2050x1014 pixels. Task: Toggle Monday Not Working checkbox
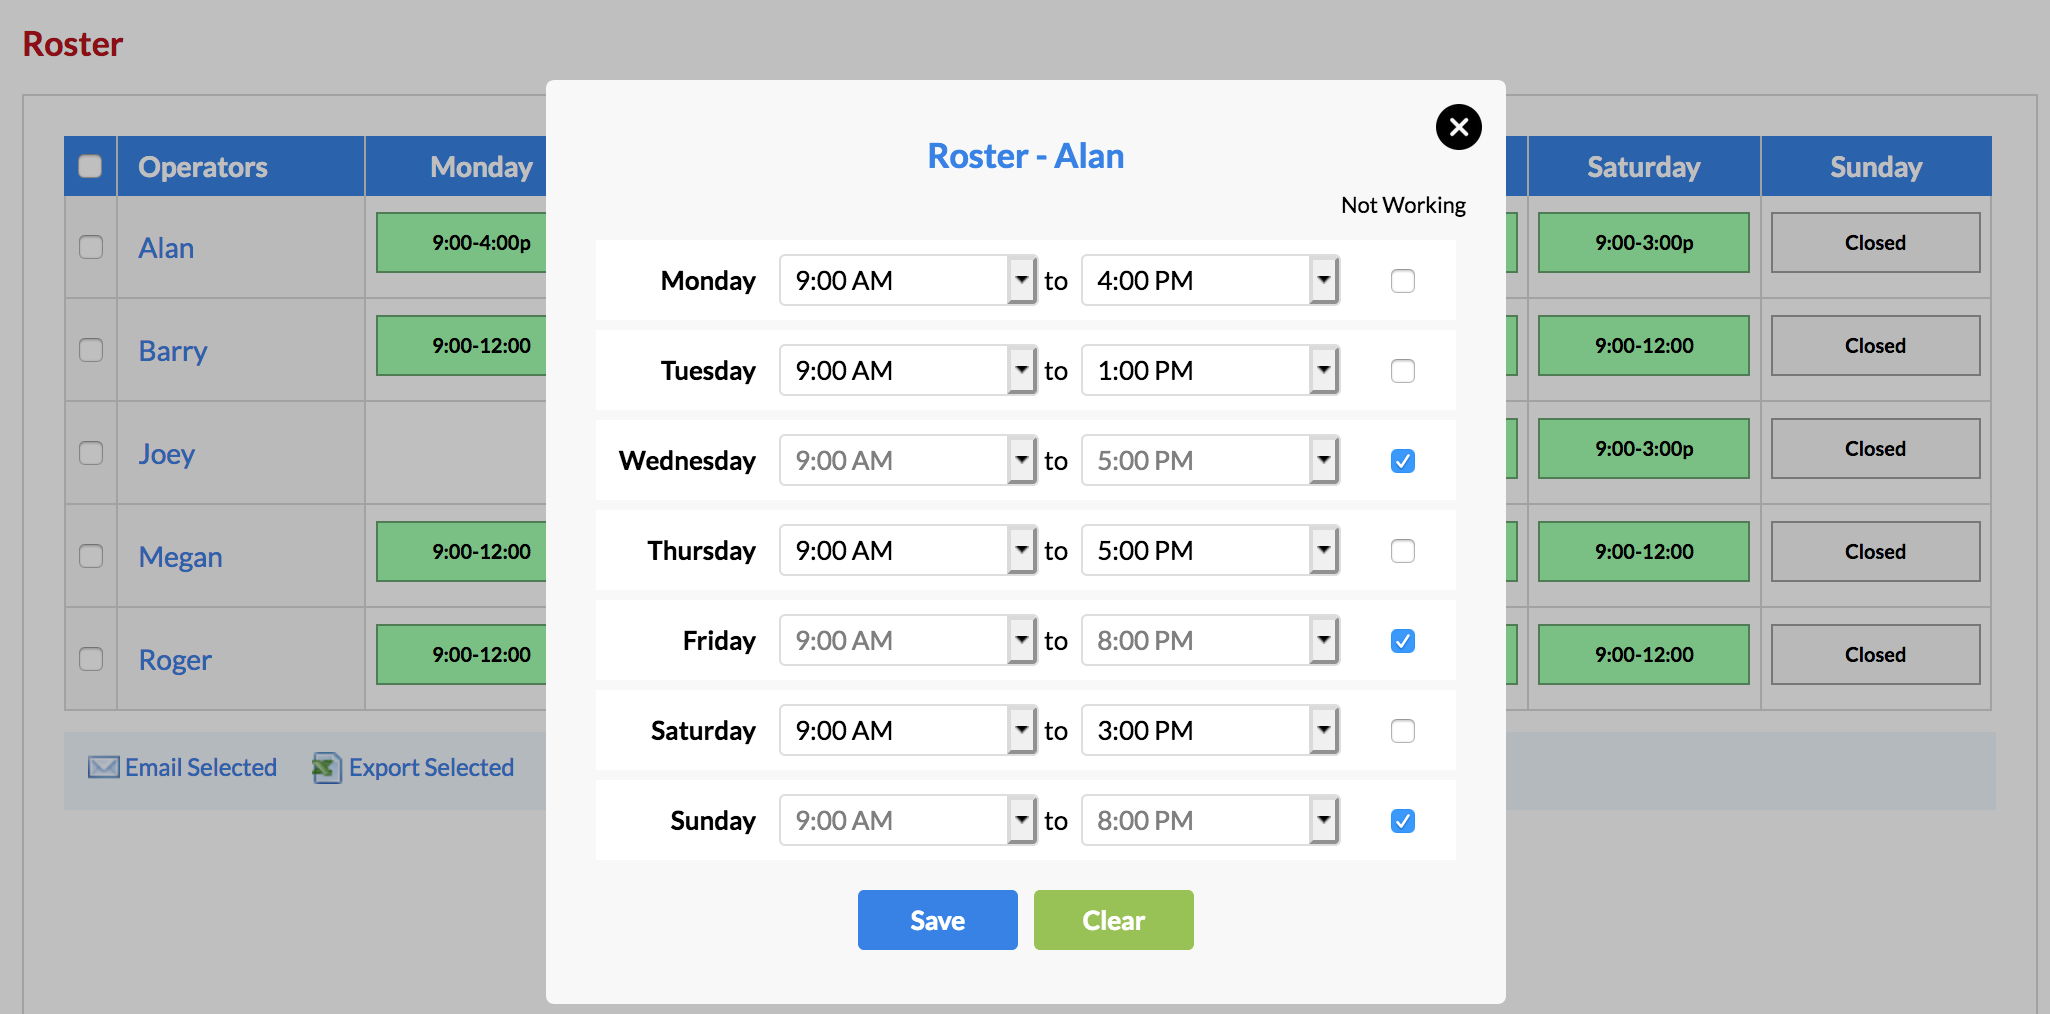[x=1403, y=281]
